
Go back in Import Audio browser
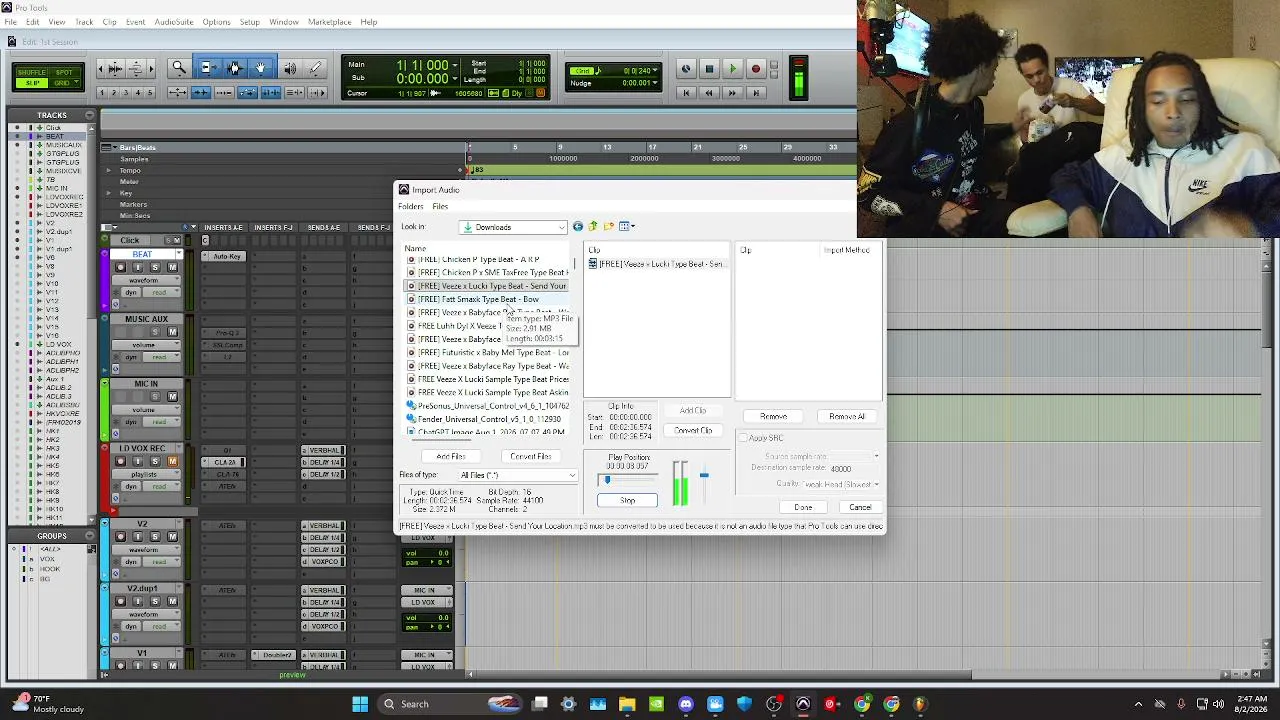pyautogui.click(x=578, y=227)
